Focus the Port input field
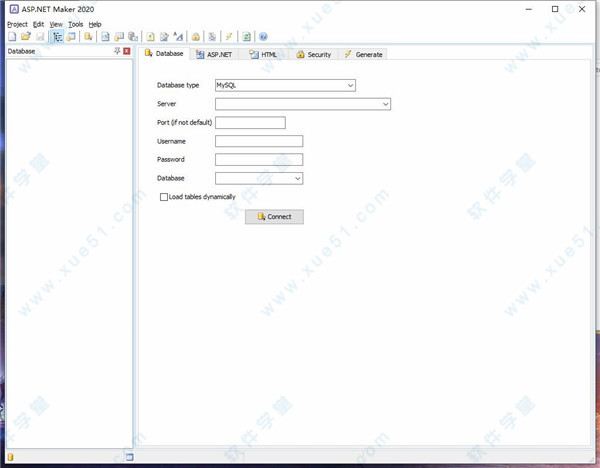The width and height of the screenshot is (600, 468). [250, 122]
